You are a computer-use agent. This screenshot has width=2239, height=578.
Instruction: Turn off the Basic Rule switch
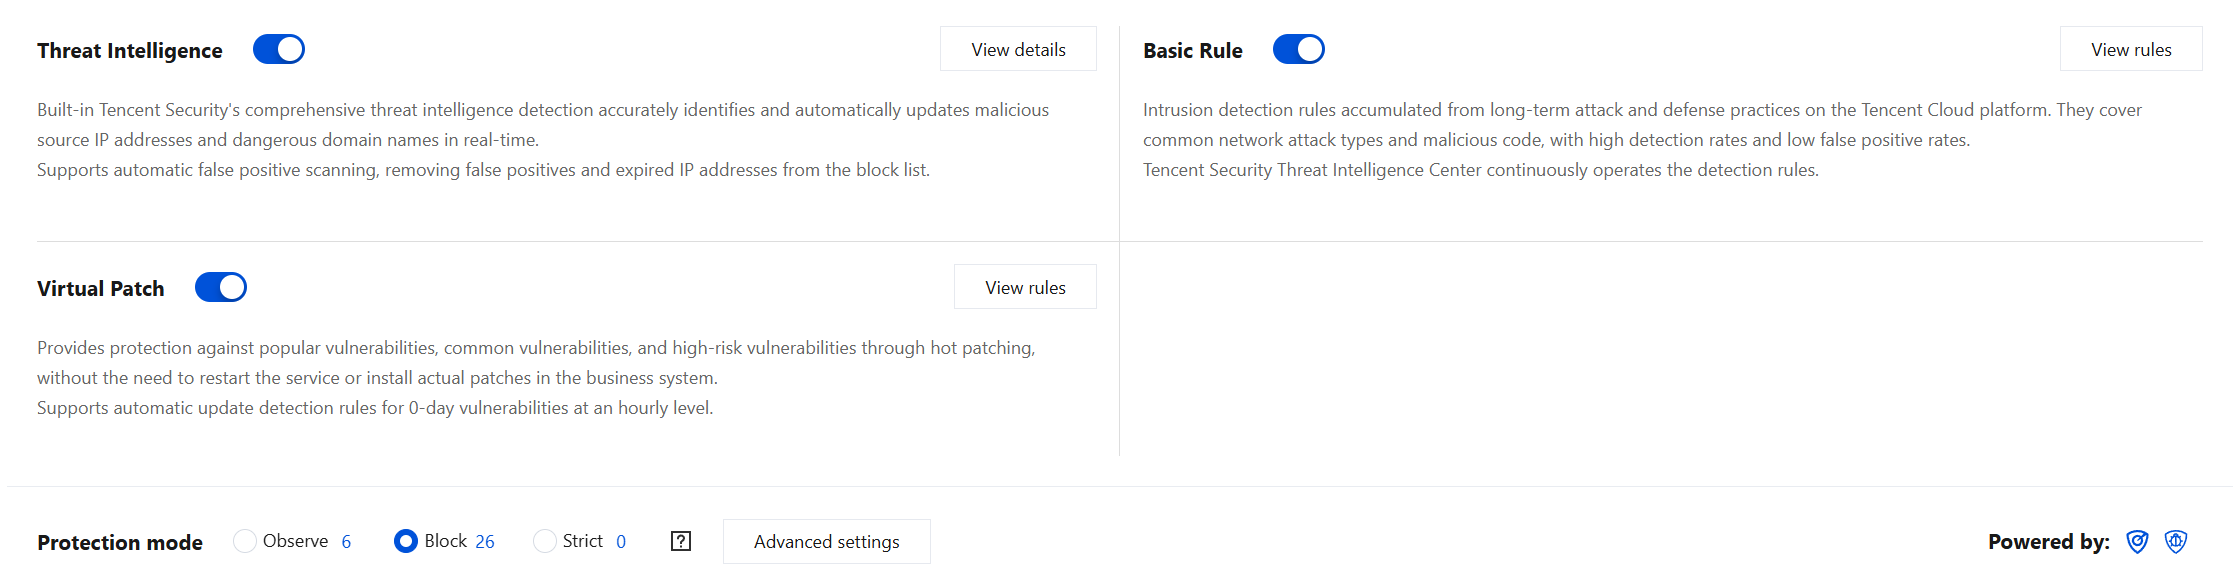click(1298, 49)
